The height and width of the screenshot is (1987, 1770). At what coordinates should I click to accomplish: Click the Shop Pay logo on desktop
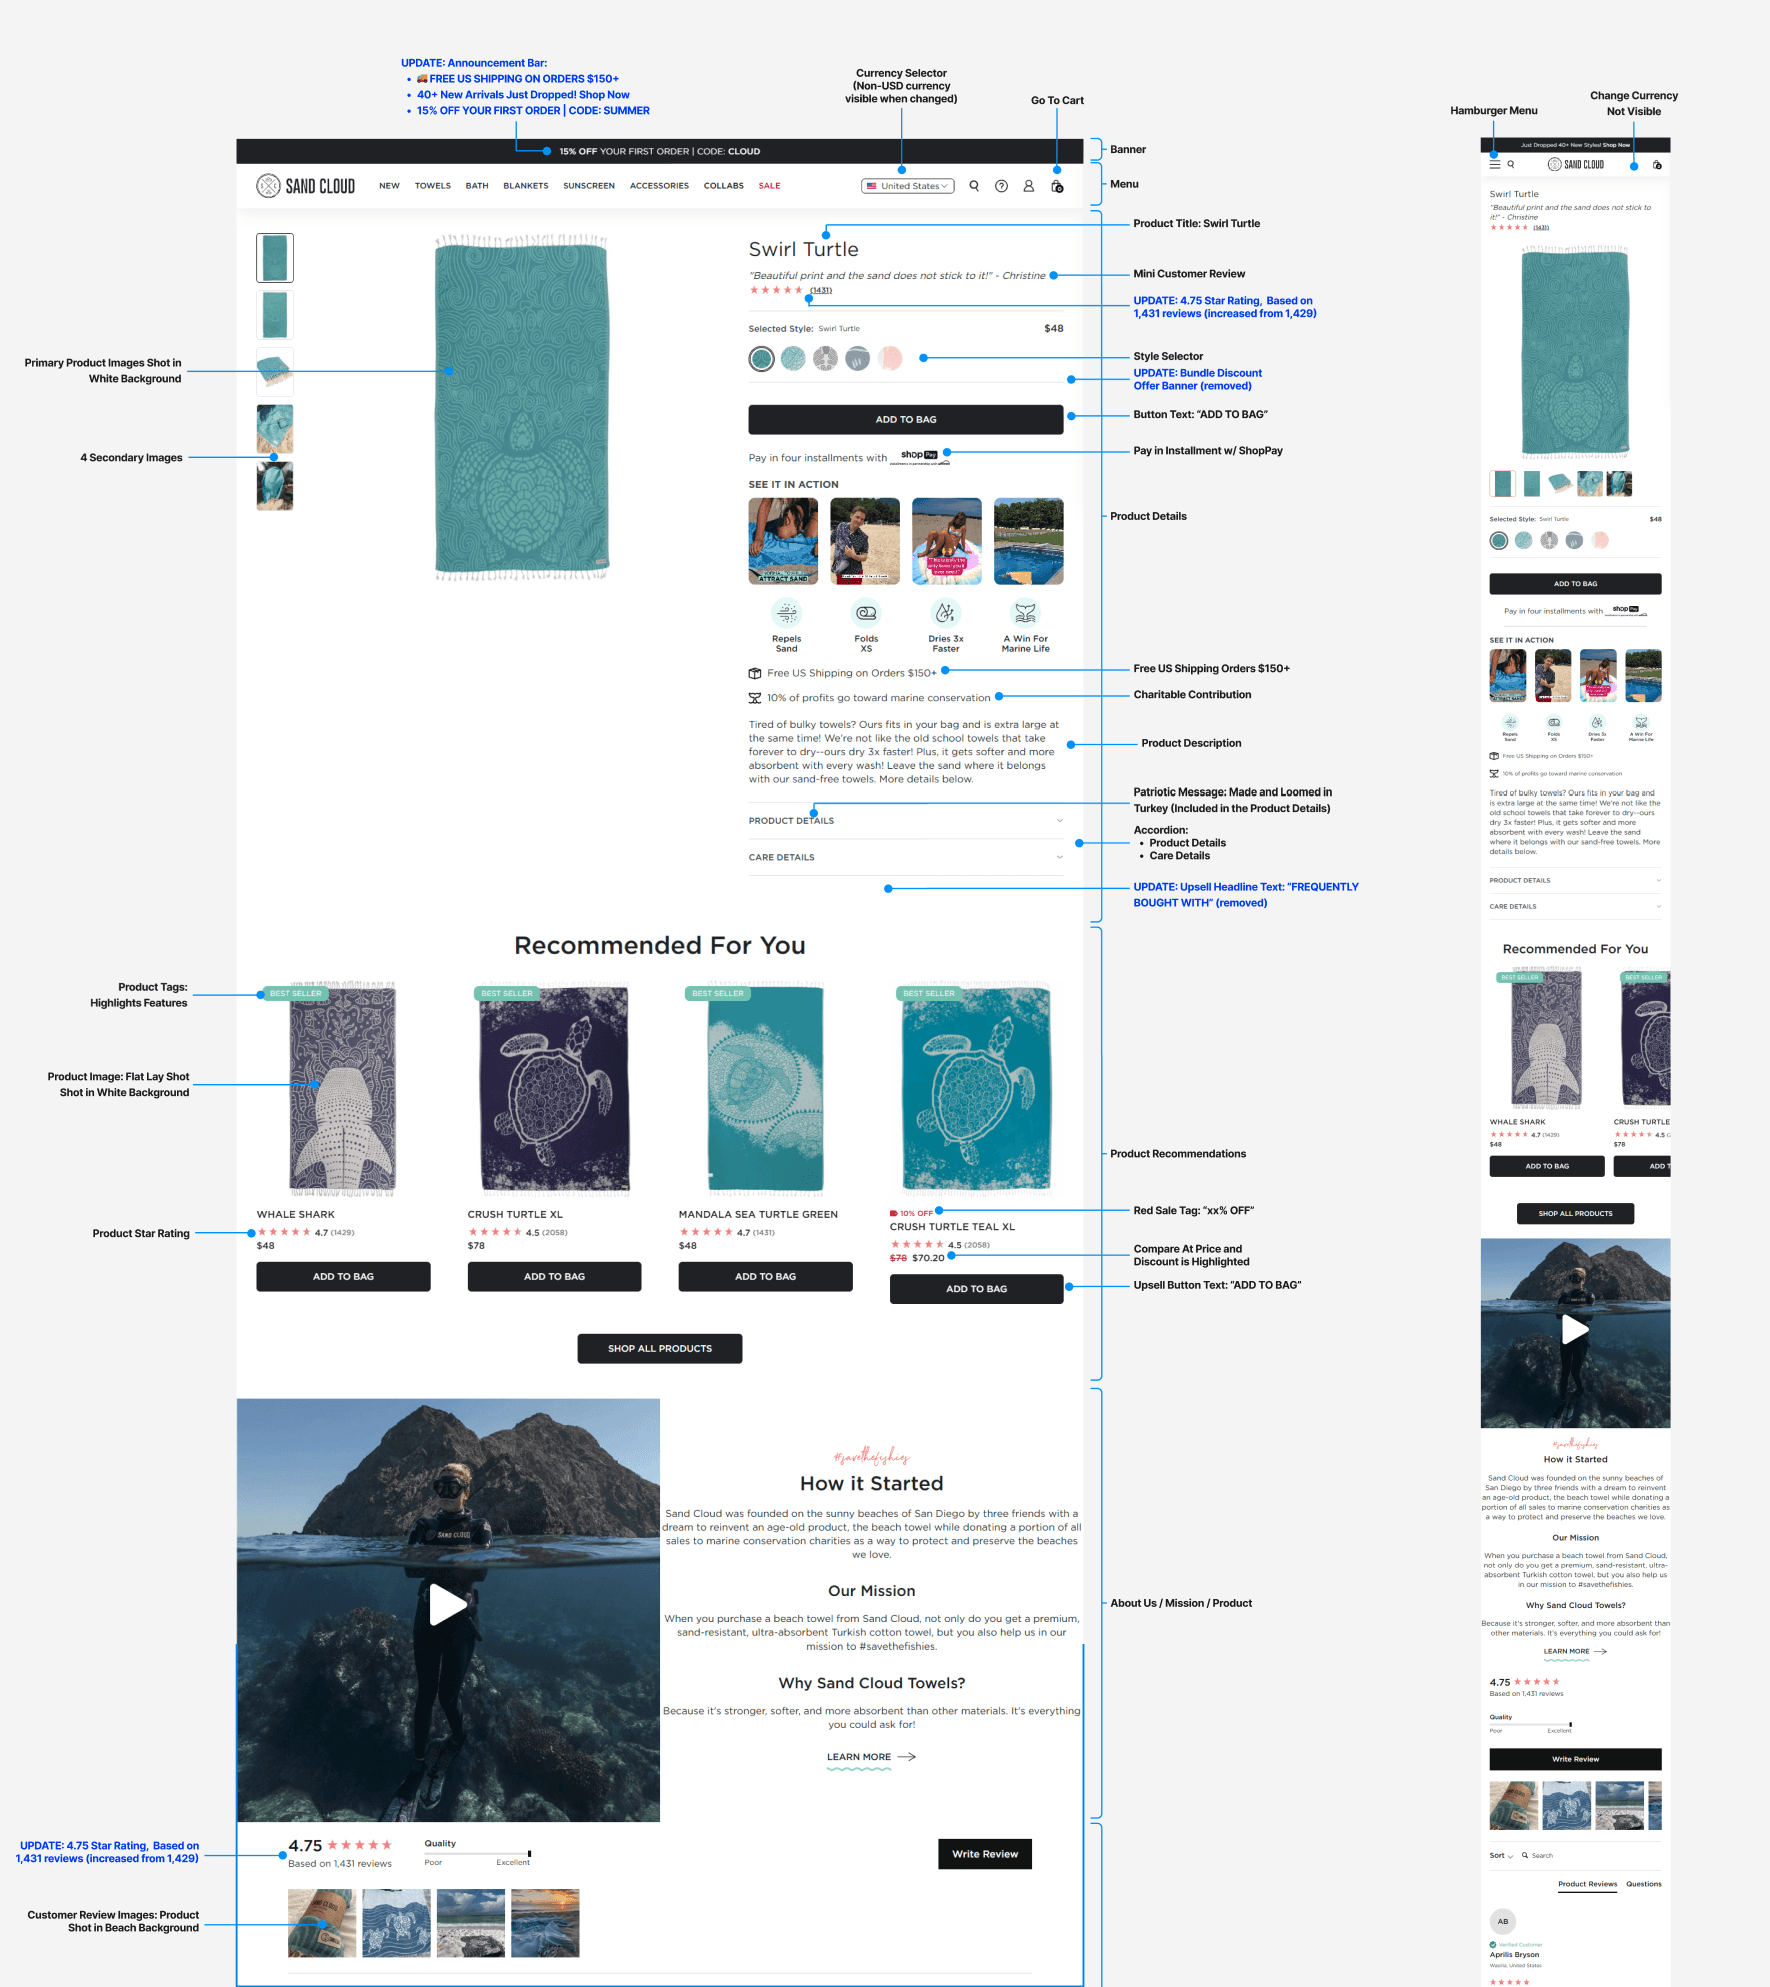(919, 455)
